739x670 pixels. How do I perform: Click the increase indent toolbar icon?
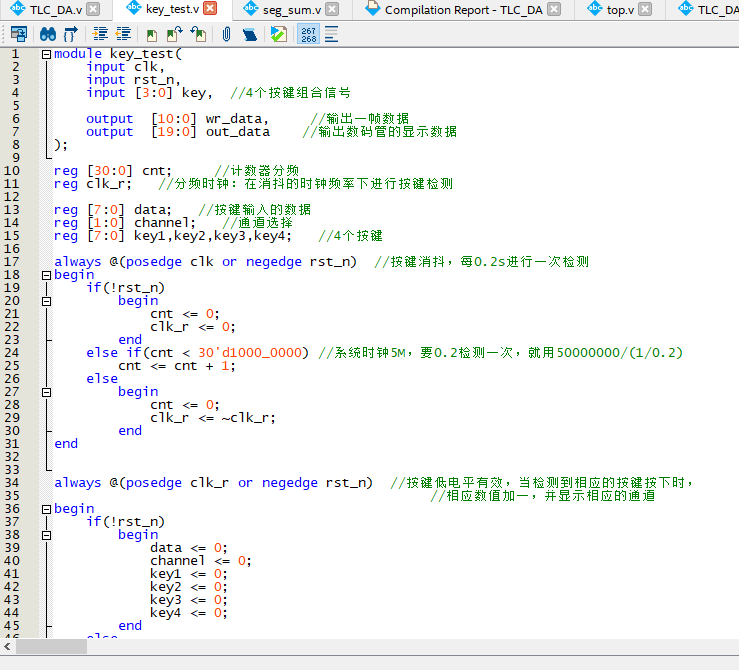coord(99,34)
